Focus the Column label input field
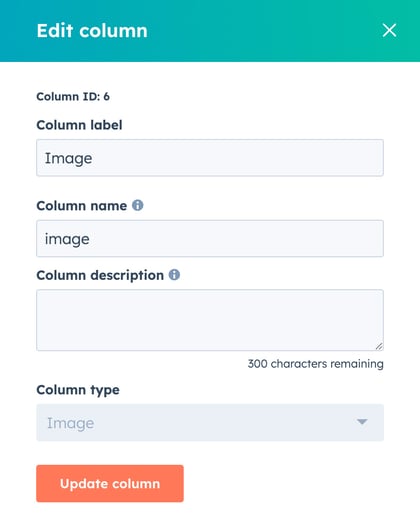The height and width of the screenshot is (523, 420). coord(210,158)
